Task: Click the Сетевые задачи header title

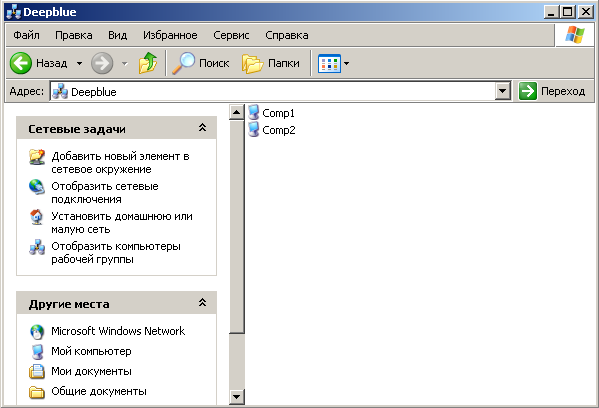Action: tap(77, 129)
